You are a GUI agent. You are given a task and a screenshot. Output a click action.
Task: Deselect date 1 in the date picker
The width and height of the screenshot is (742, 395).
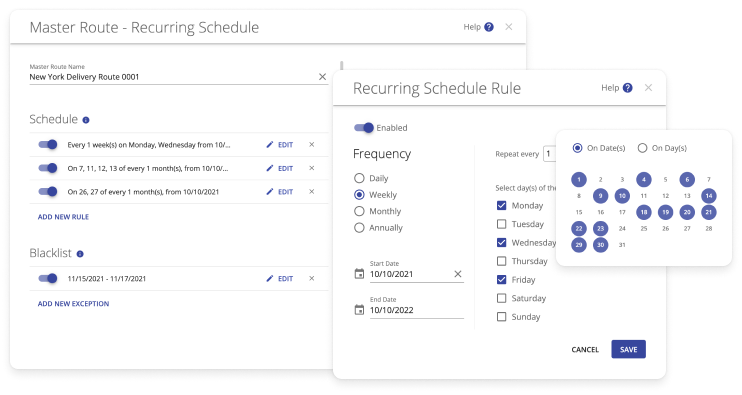click(579, 180)
